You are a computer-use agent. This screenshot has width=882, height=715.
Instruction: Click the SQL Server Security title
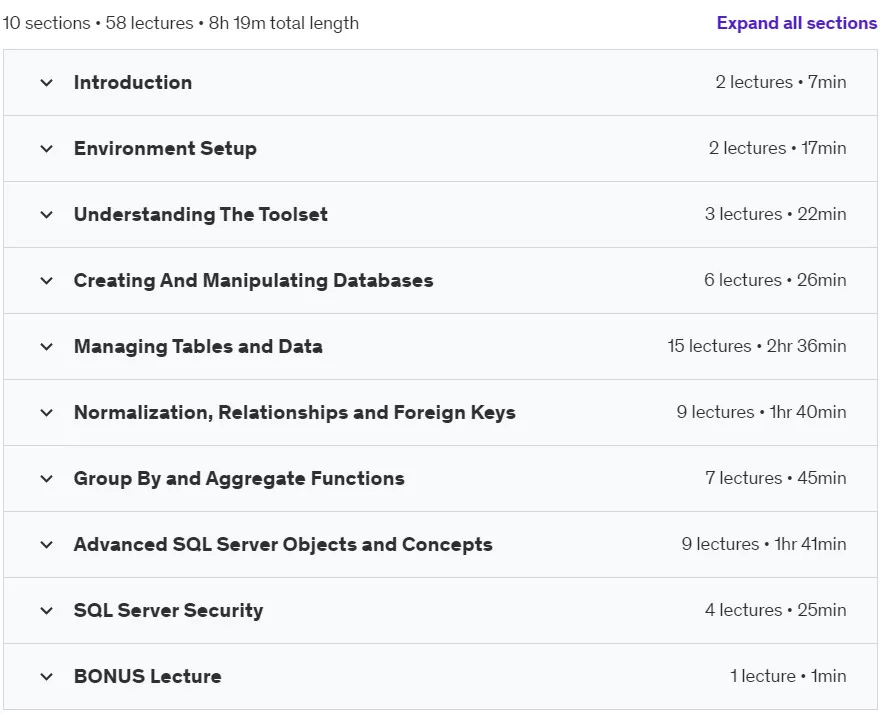click(x=168, y=610)
